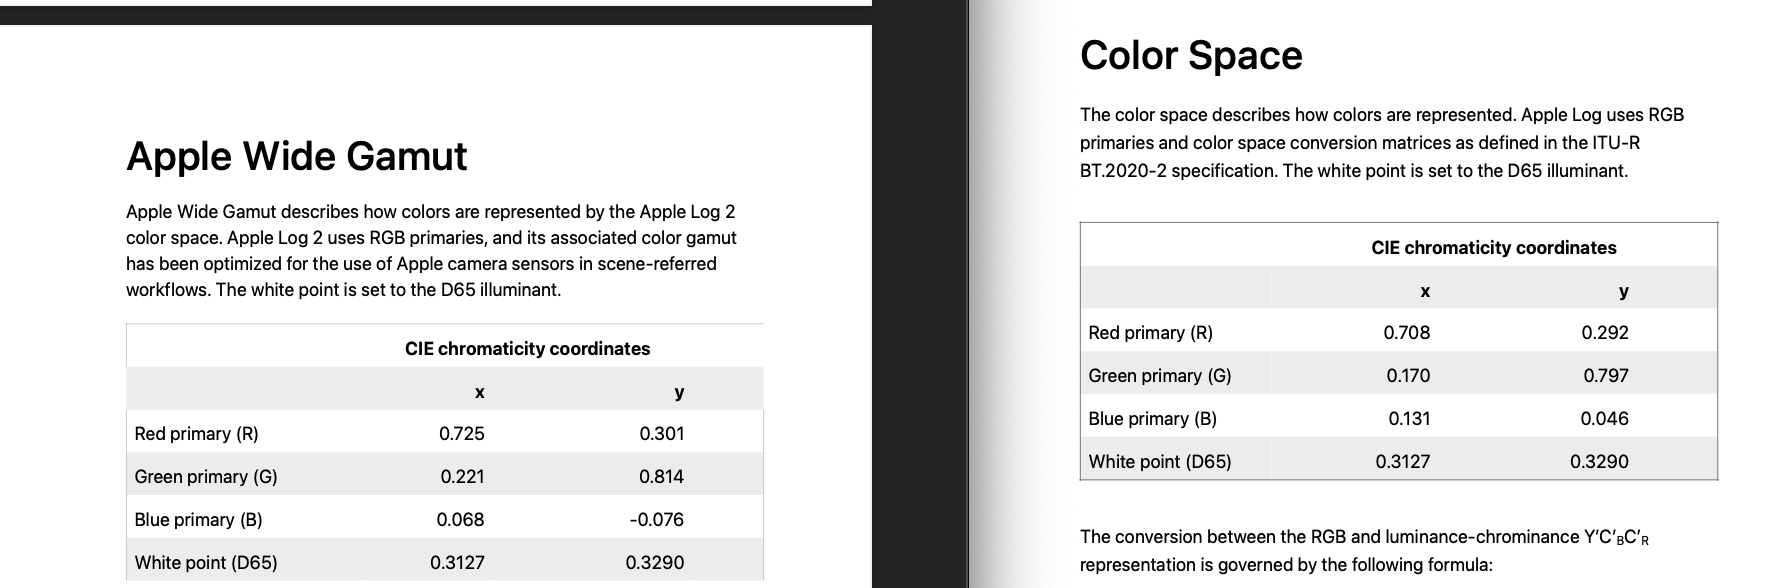1788x588 pixels.
Task: Click "Green primary (G)" in Color Space table
Action: coord(1159,376)
